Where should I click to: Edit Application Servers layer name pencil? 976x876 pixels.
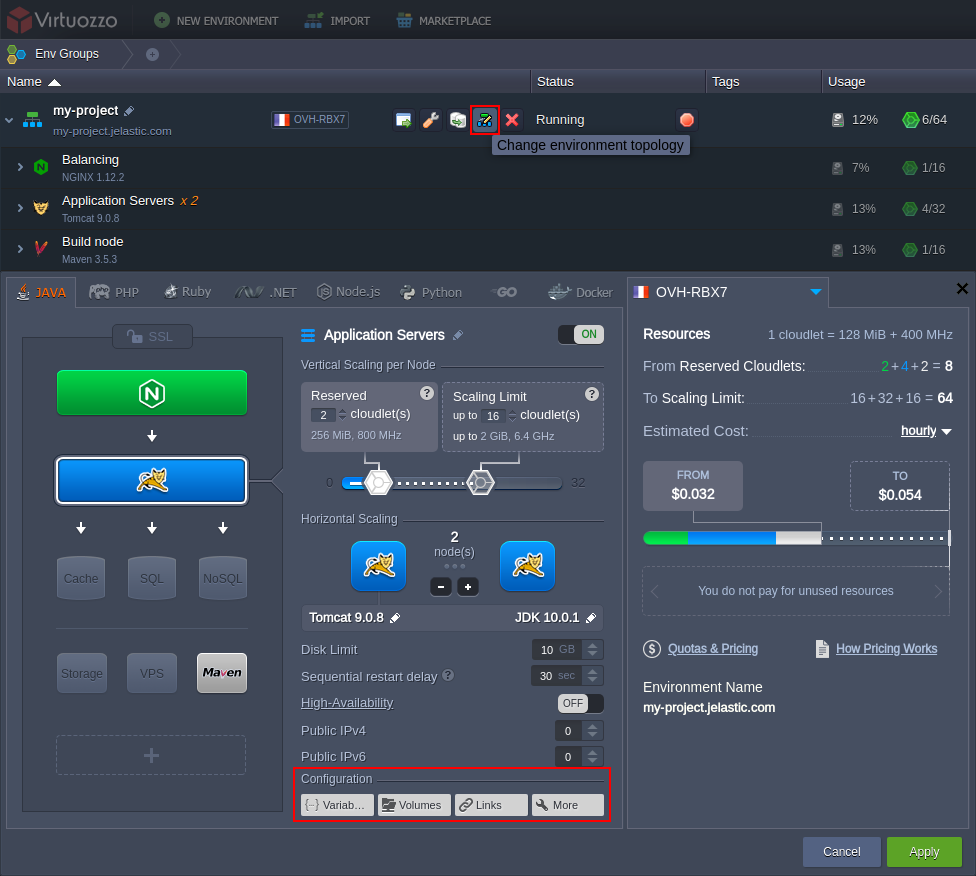point(458,335)
